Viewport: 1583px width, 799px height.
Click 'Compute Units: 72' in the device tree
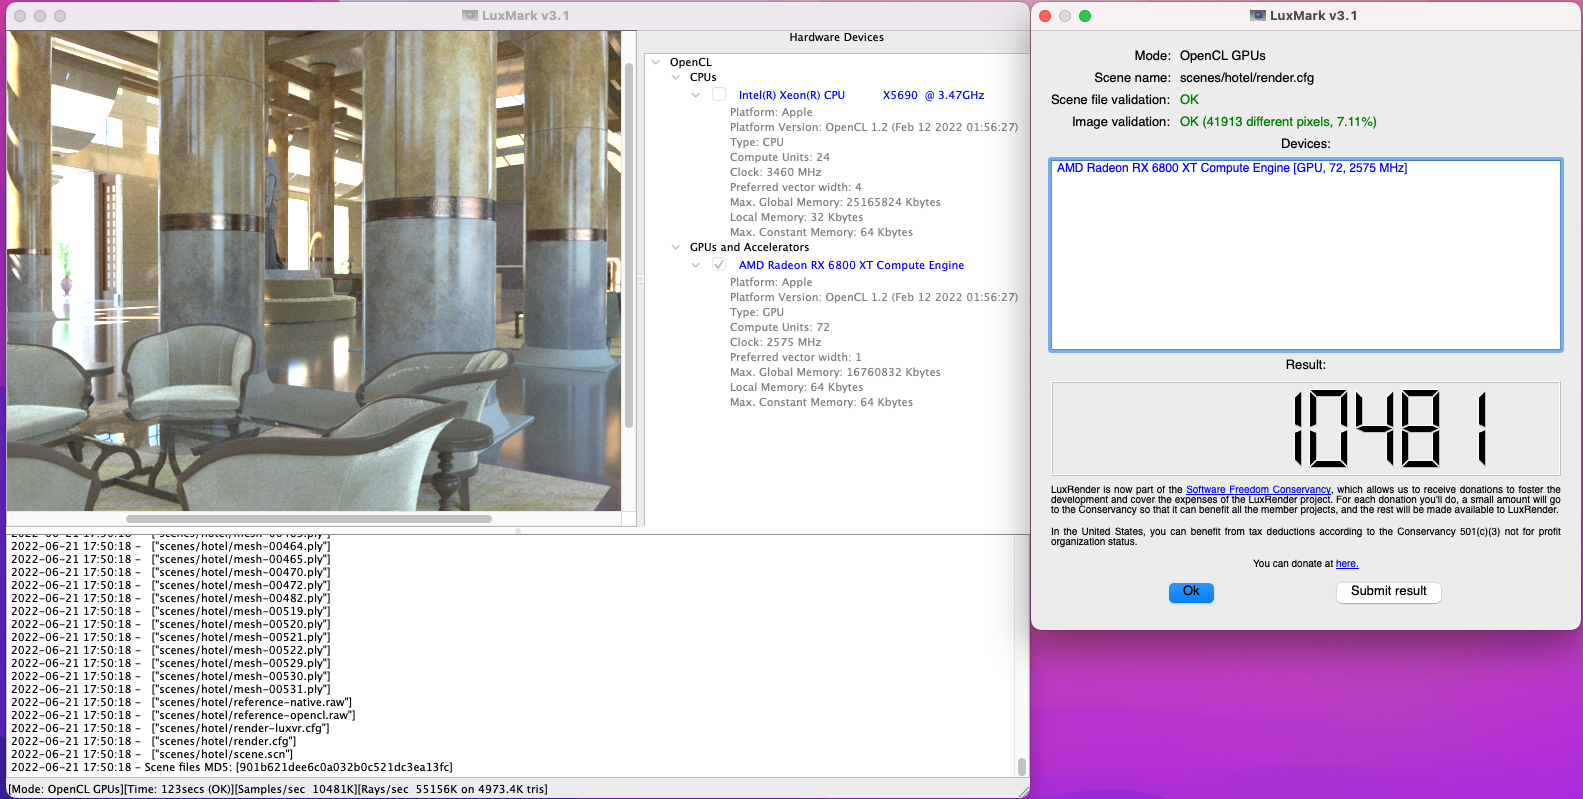click(780, 327)
